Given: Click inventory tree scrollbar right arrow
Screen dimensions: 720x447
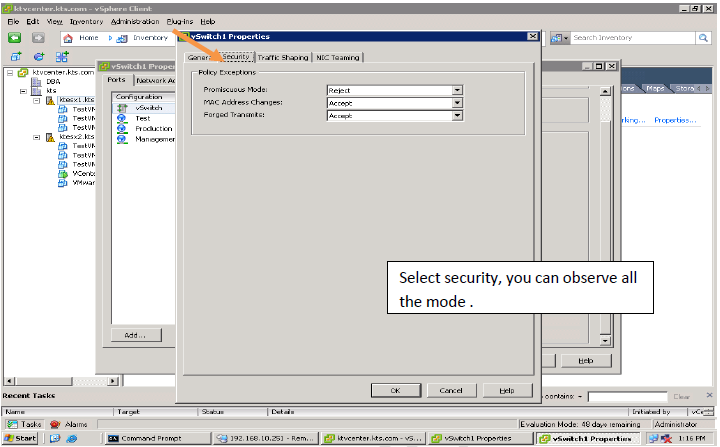Looking at the screenshot, I should tap(112, 381).
